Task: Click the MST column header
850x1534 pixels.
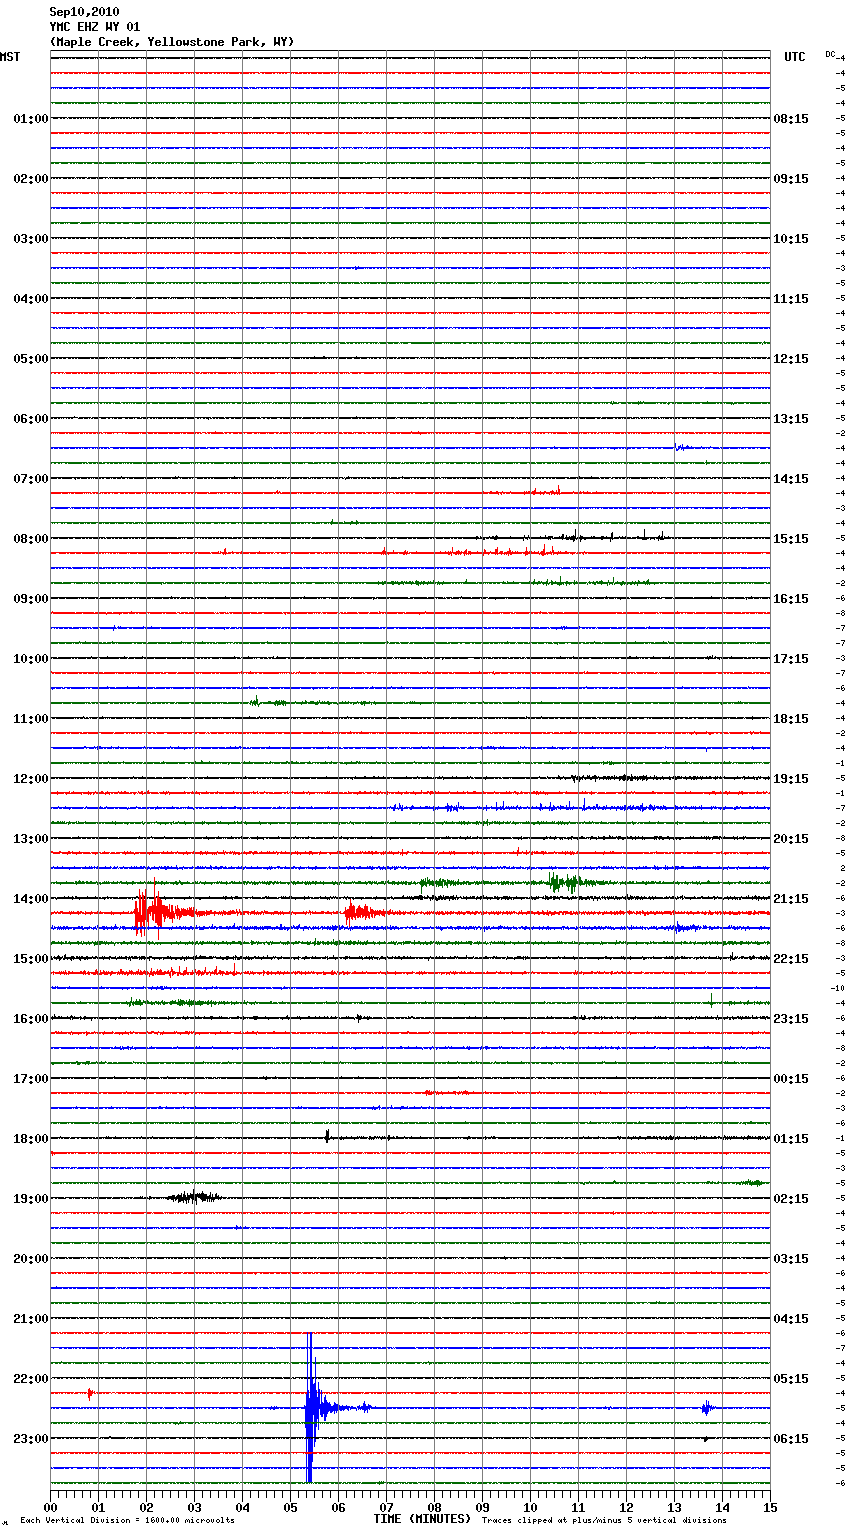Action: pos(10,57)
